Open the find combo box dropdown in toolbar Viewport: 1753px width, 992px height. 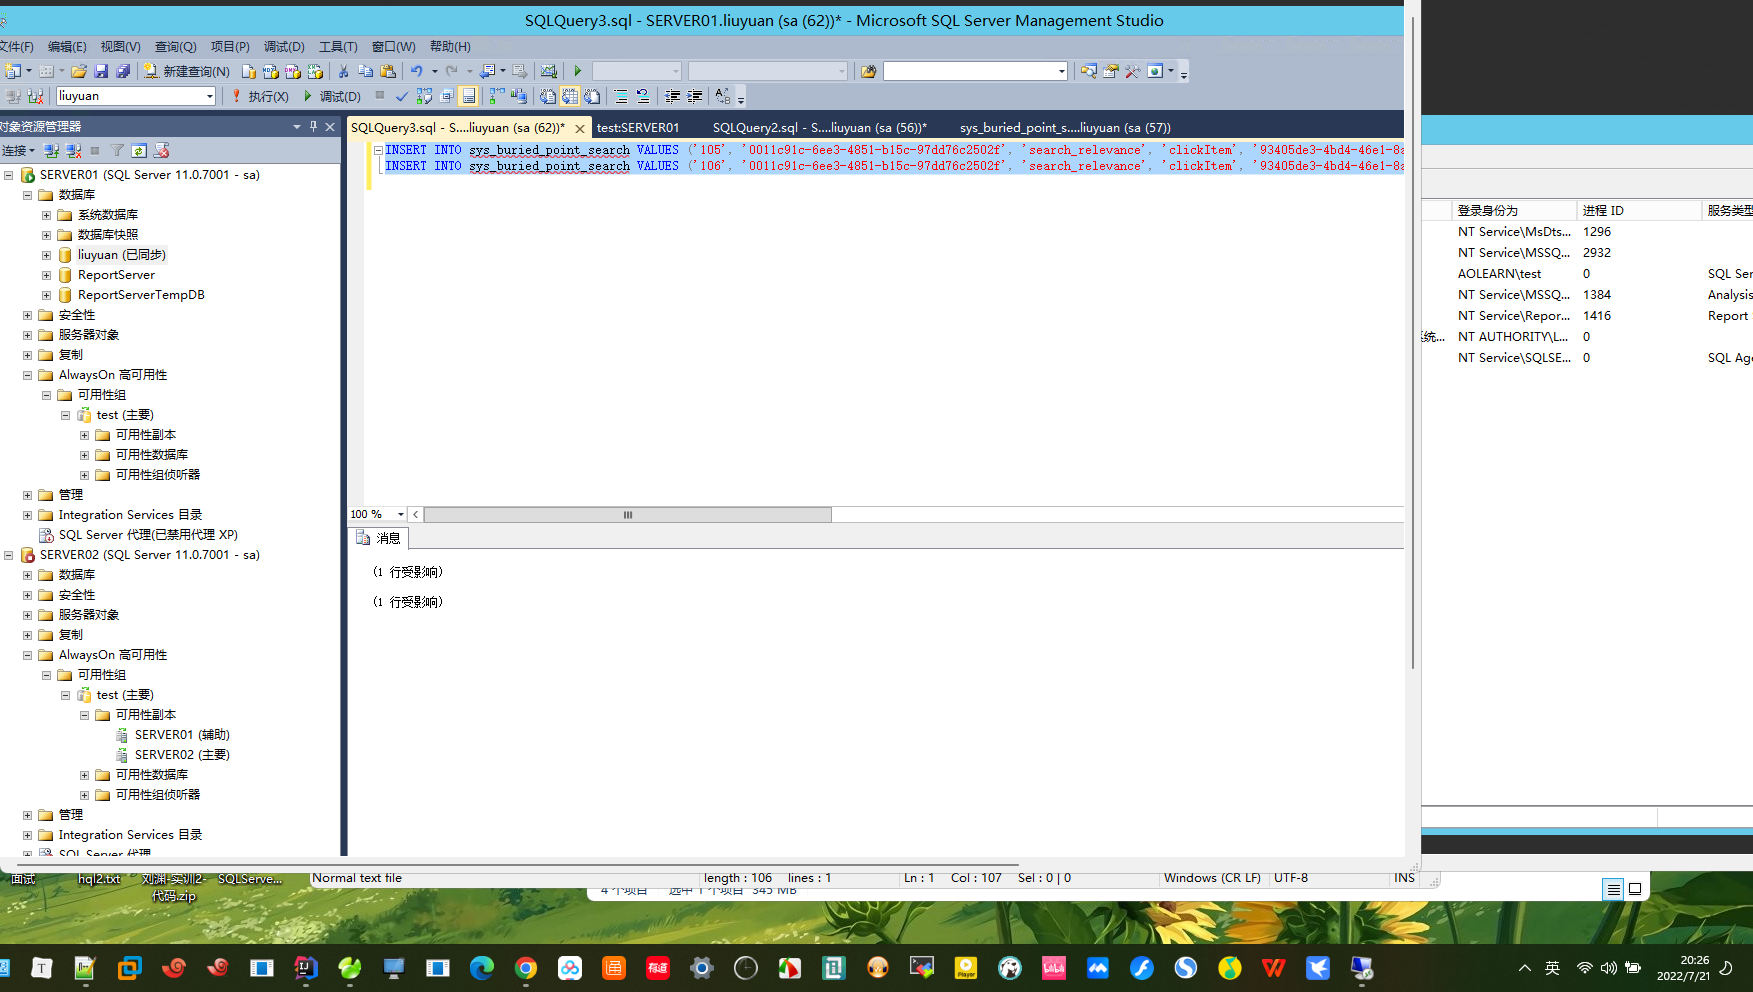pyautogui.click(x=1062, y=71)
